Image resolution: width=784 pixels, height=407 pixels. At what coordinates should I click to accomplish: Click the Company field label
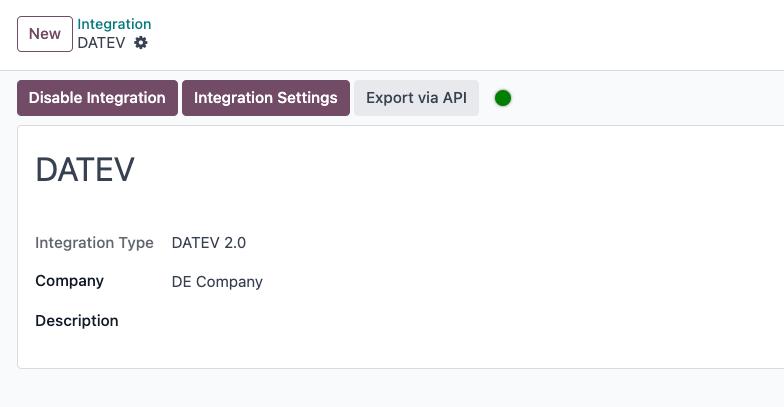click(70, 281)
